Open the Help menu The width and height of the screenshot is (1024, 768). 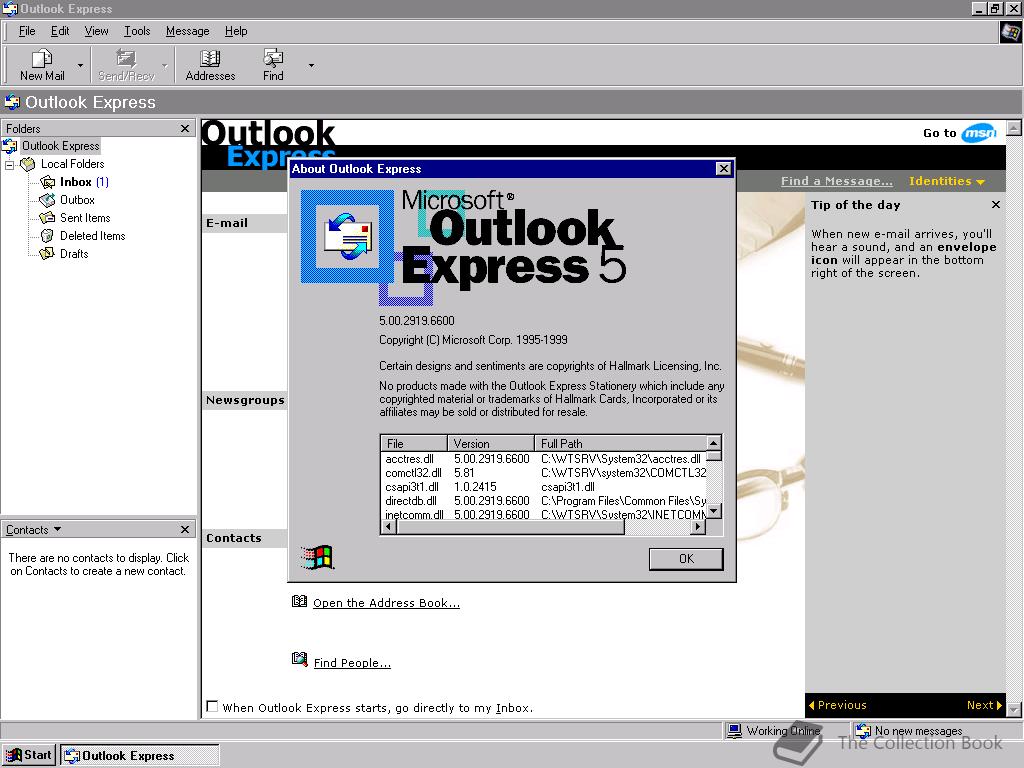click(236, 31)
